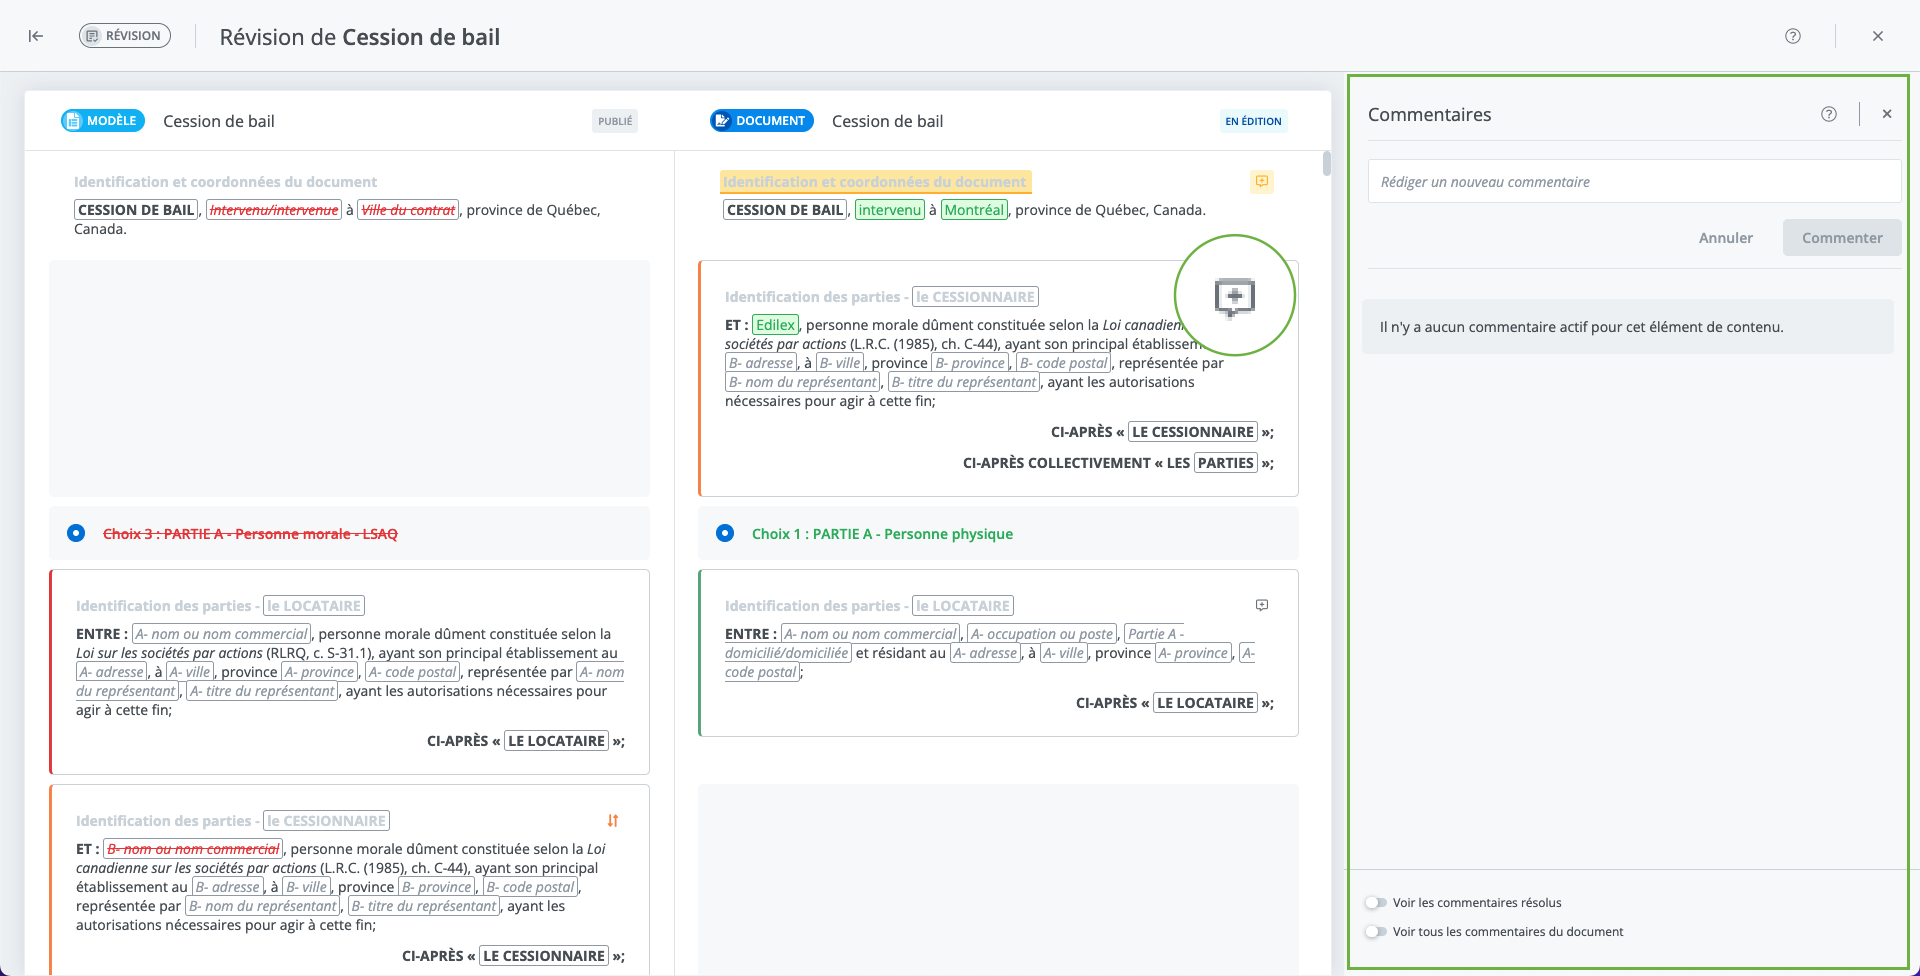Click the document vertical scrollbar

pos(1327,163)
